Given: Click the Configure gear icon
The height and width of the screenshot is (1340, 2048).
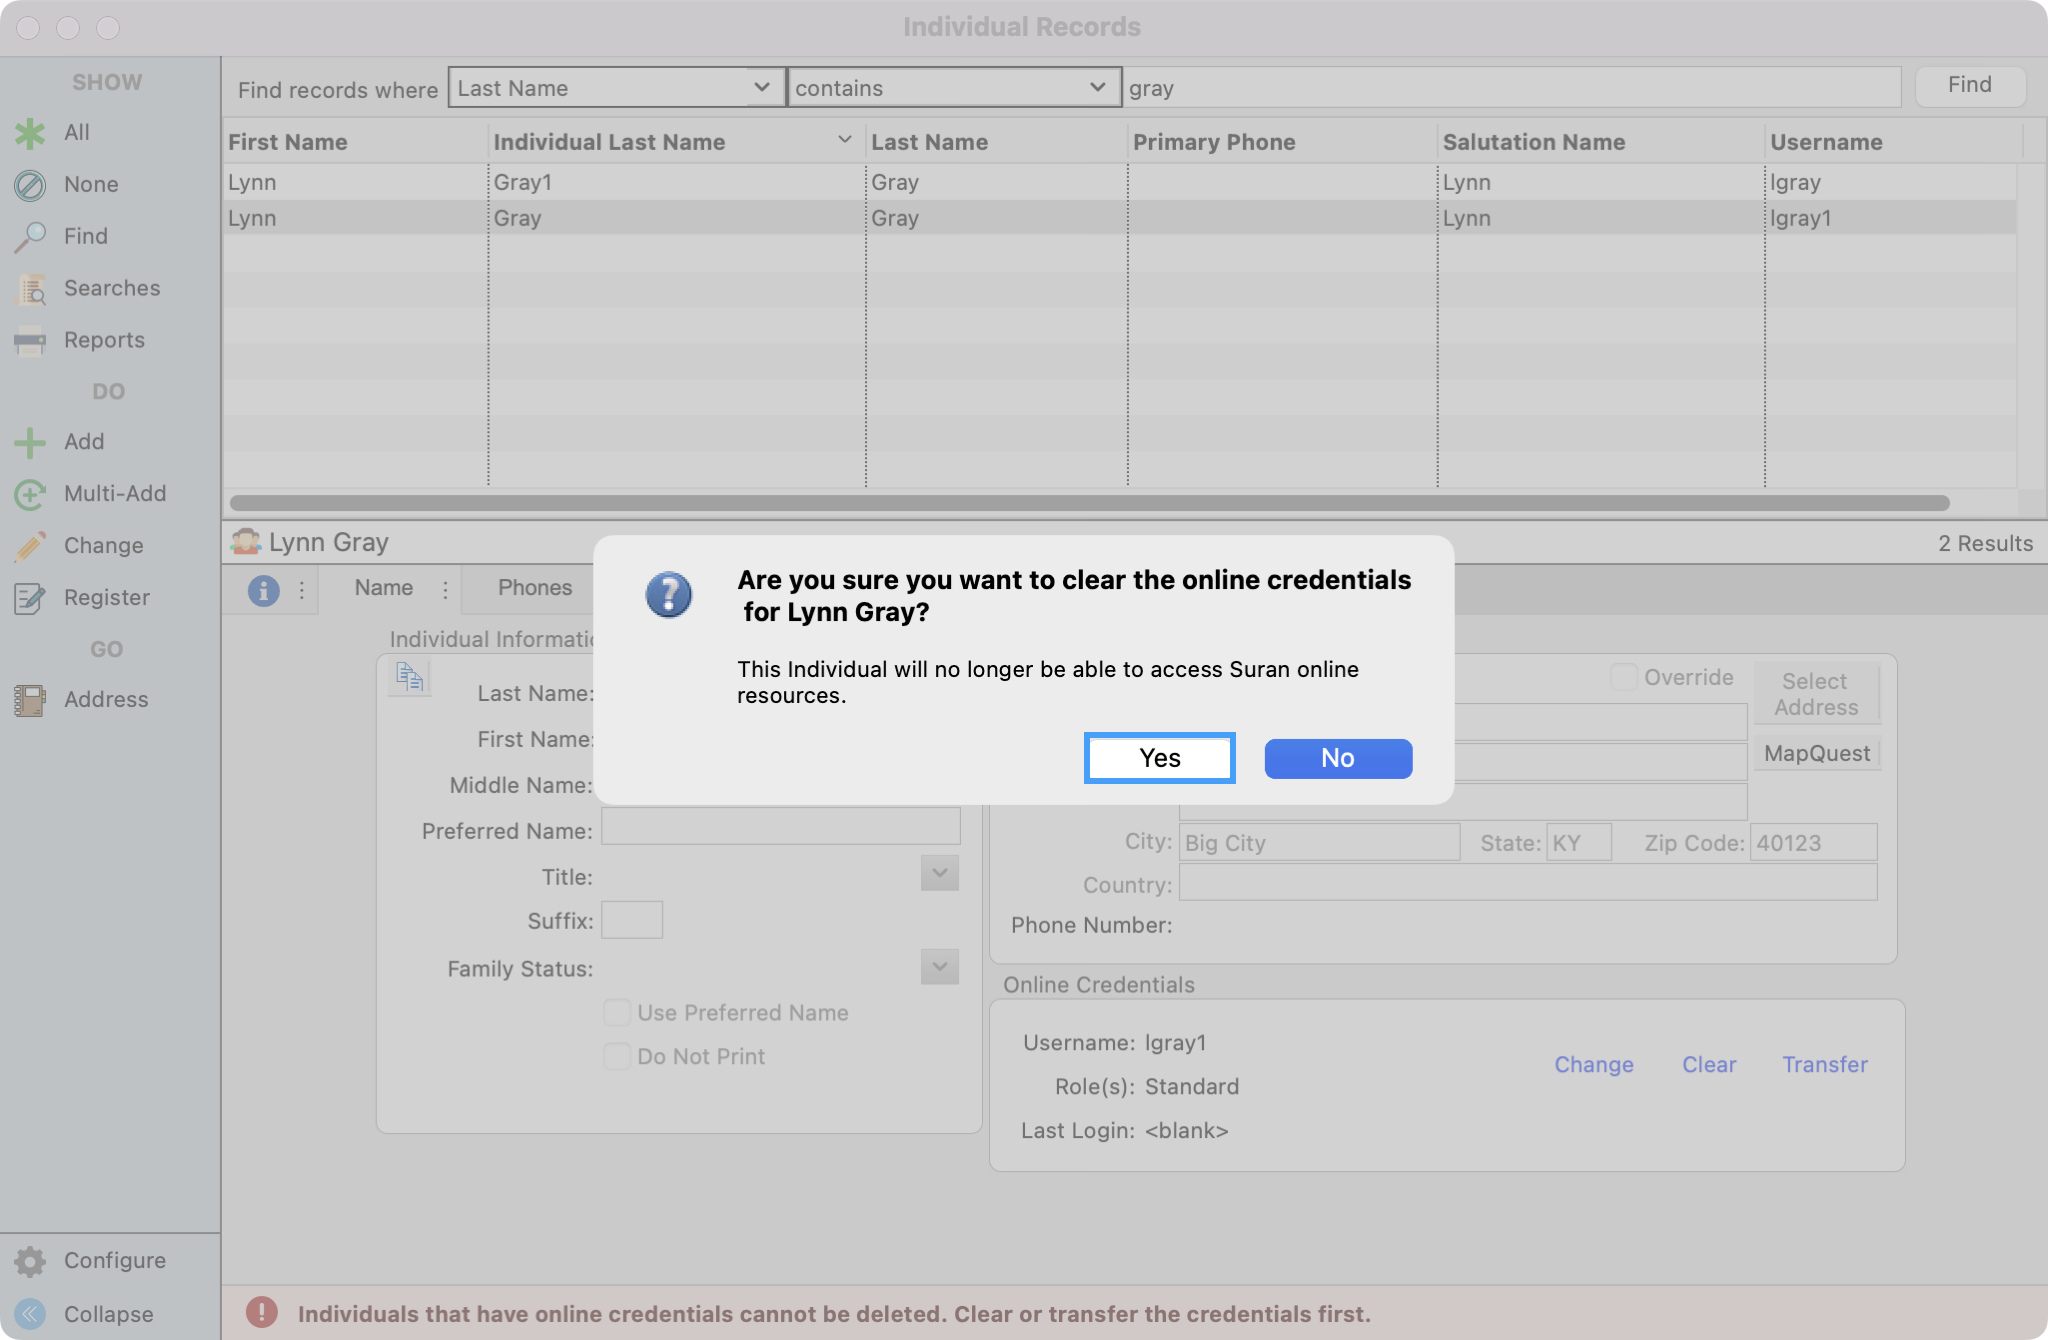Looking at the screenshot, I should tap(30, 1261).
